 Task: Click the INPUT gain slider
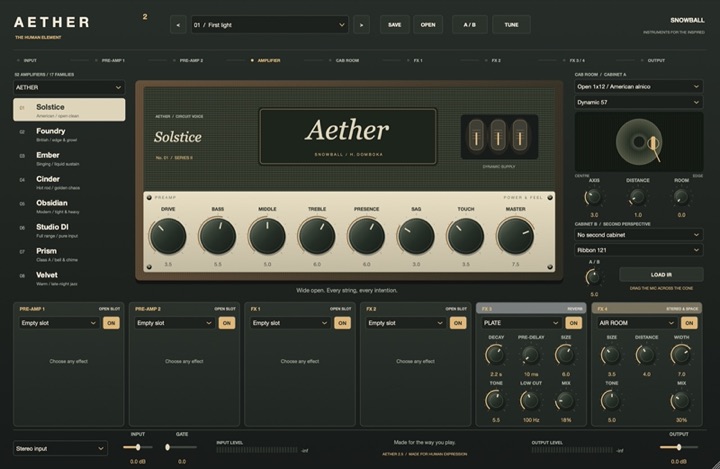point(138,447)
